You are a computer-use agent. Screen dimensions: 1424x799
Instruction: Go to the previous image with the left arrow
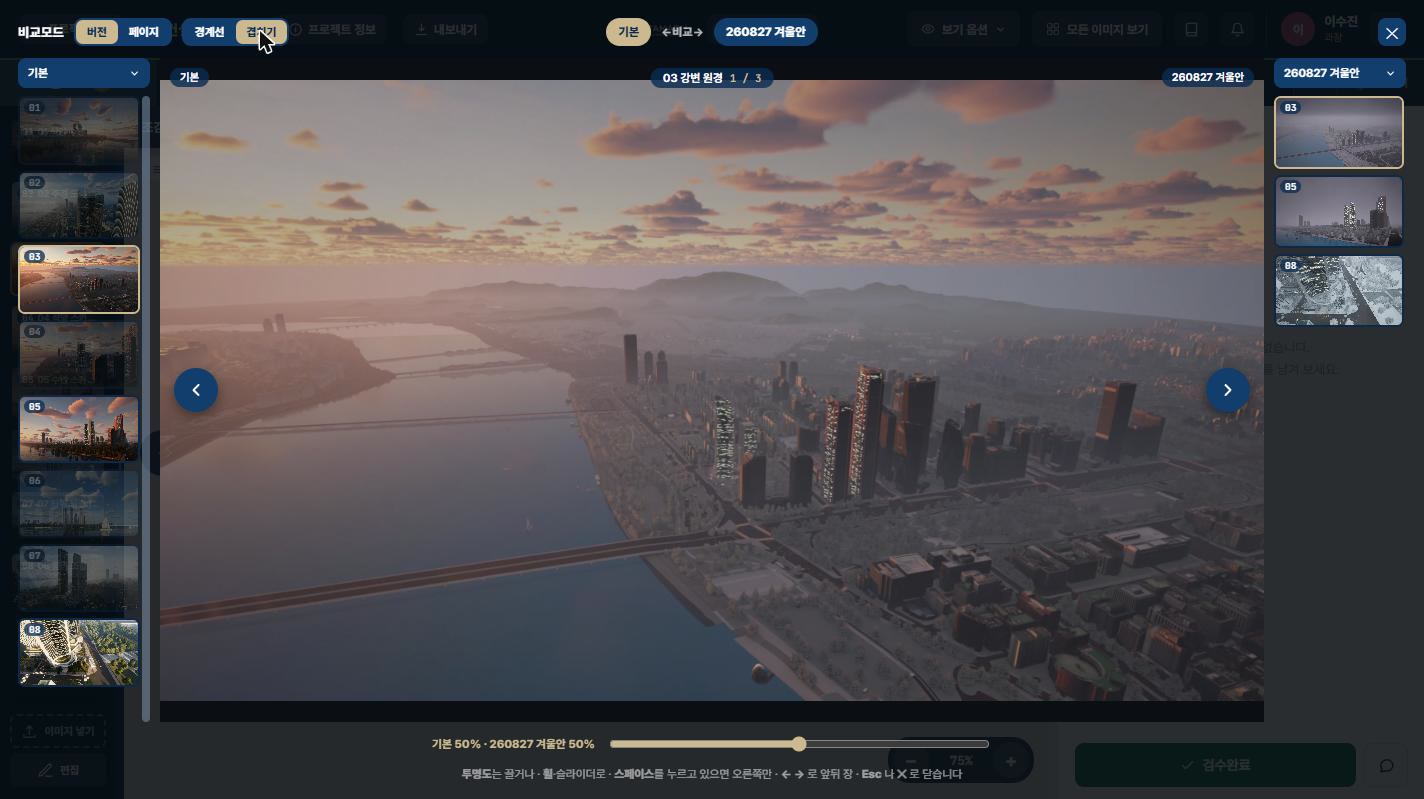pos(196,390)
